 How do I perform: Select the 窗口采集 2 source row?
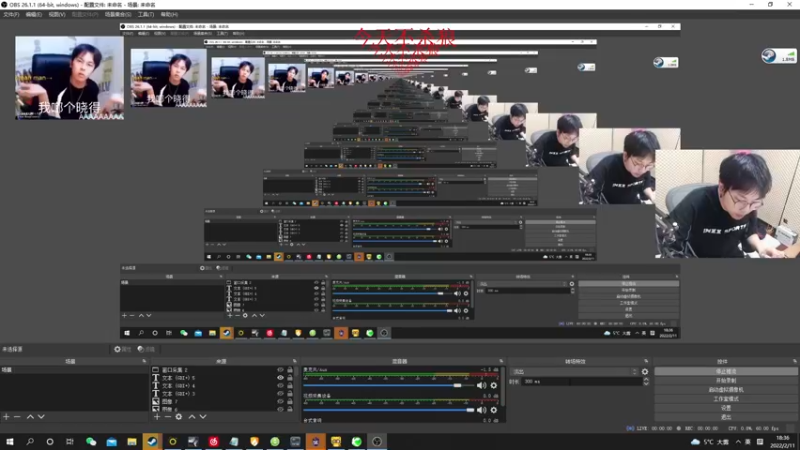222,370
